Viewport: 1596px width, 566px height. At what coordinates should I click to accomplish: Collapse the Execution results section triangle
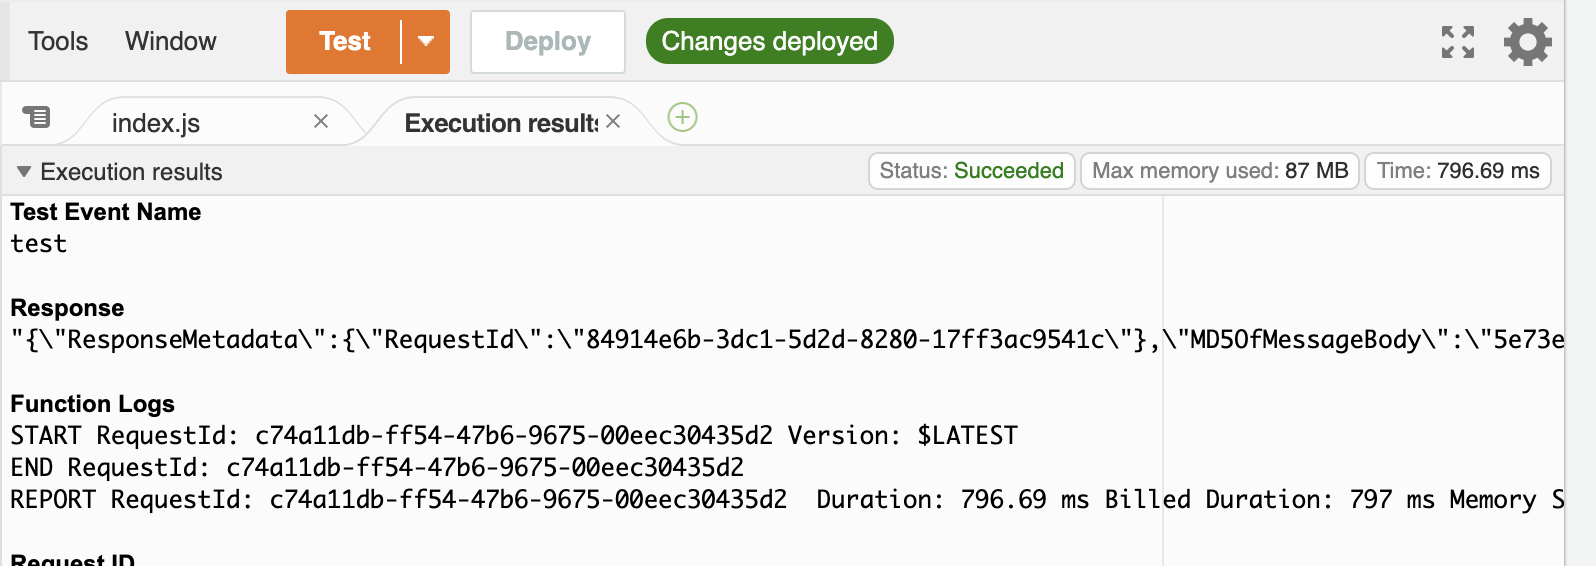click(x=24, y=172)
